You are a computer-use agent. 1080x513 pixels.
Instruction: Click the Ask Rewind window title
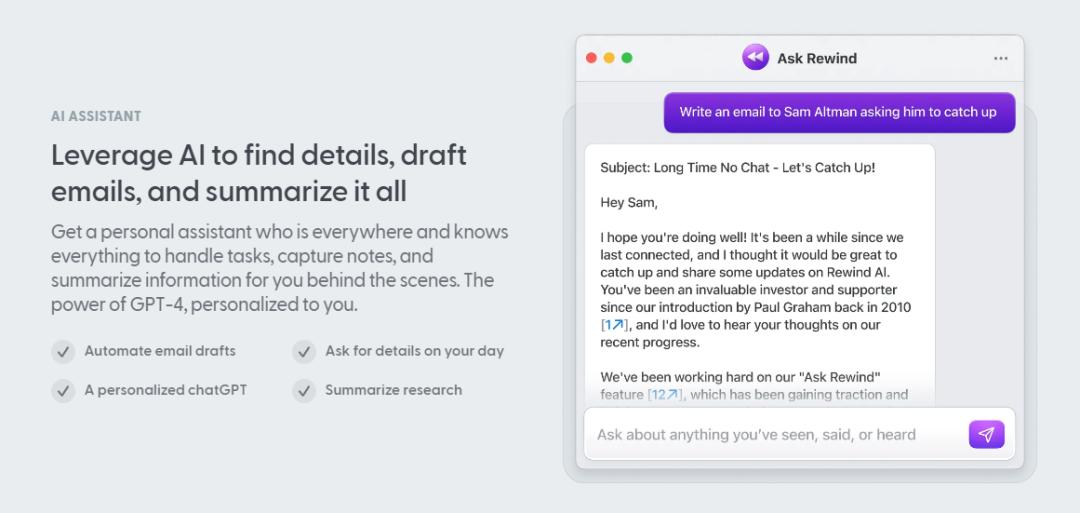tap(817, 59)
